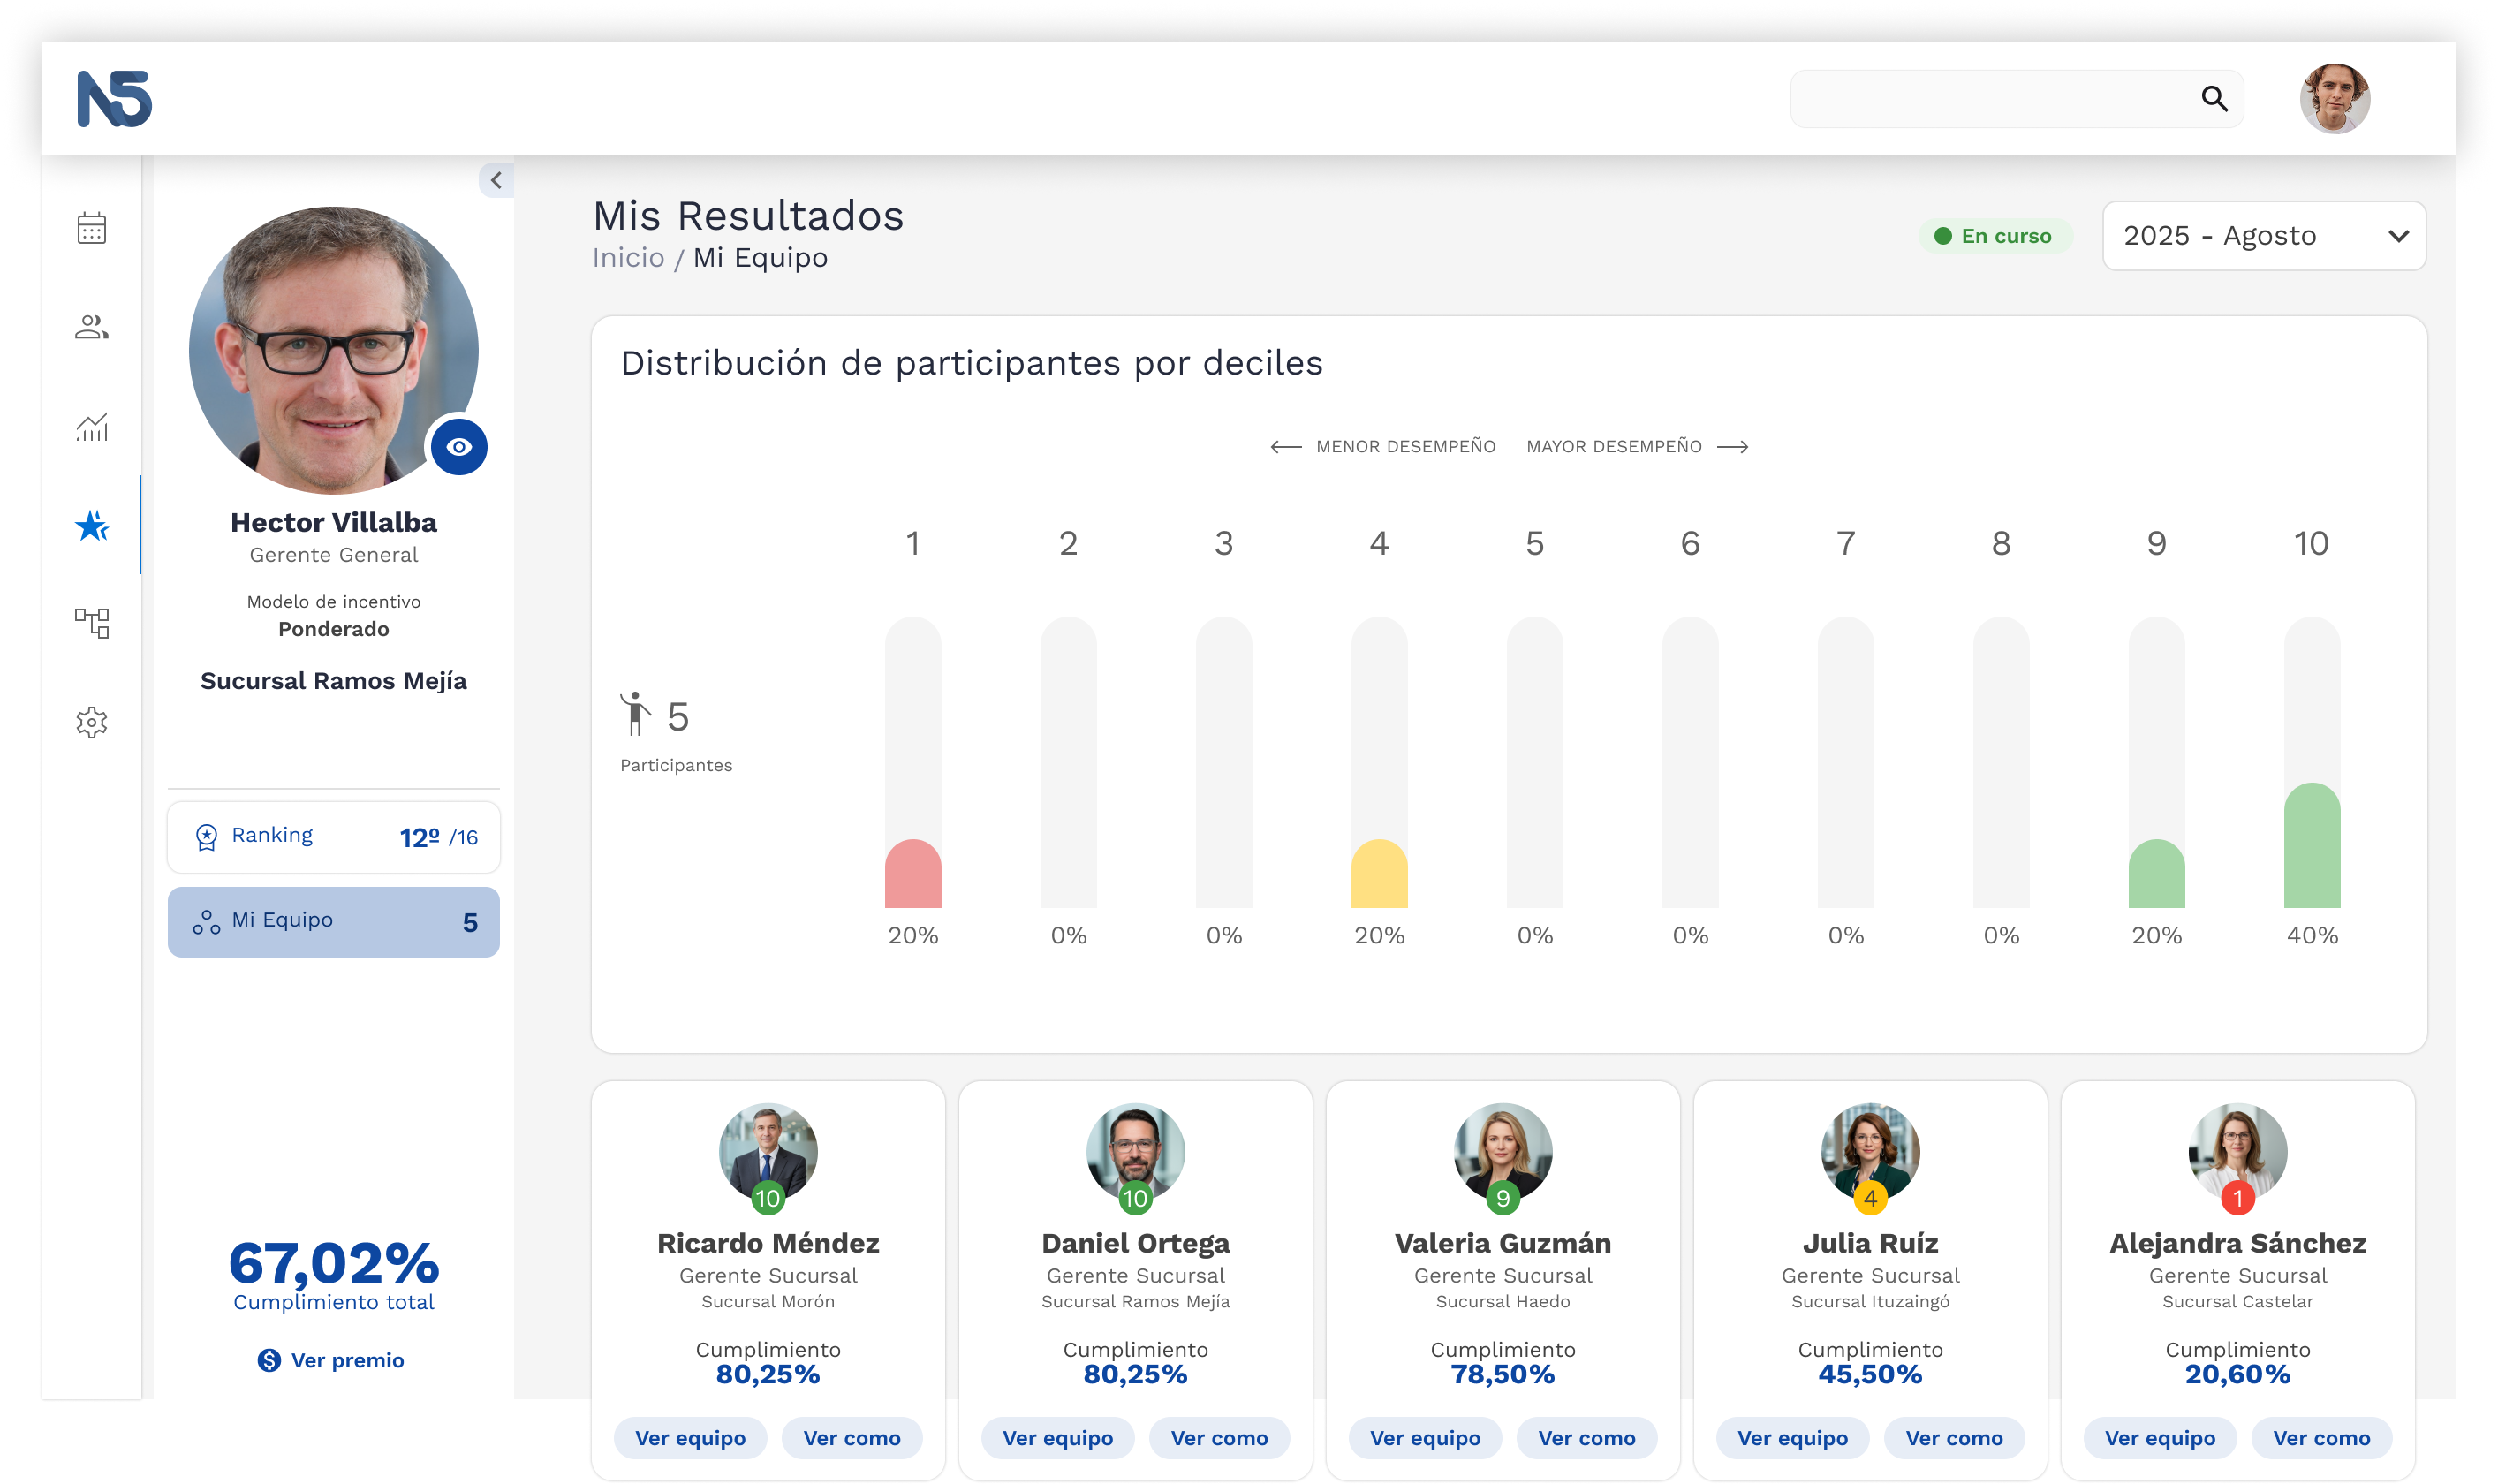Click Ver equipo for Valeria Guzmán

click(1425, 1438)
